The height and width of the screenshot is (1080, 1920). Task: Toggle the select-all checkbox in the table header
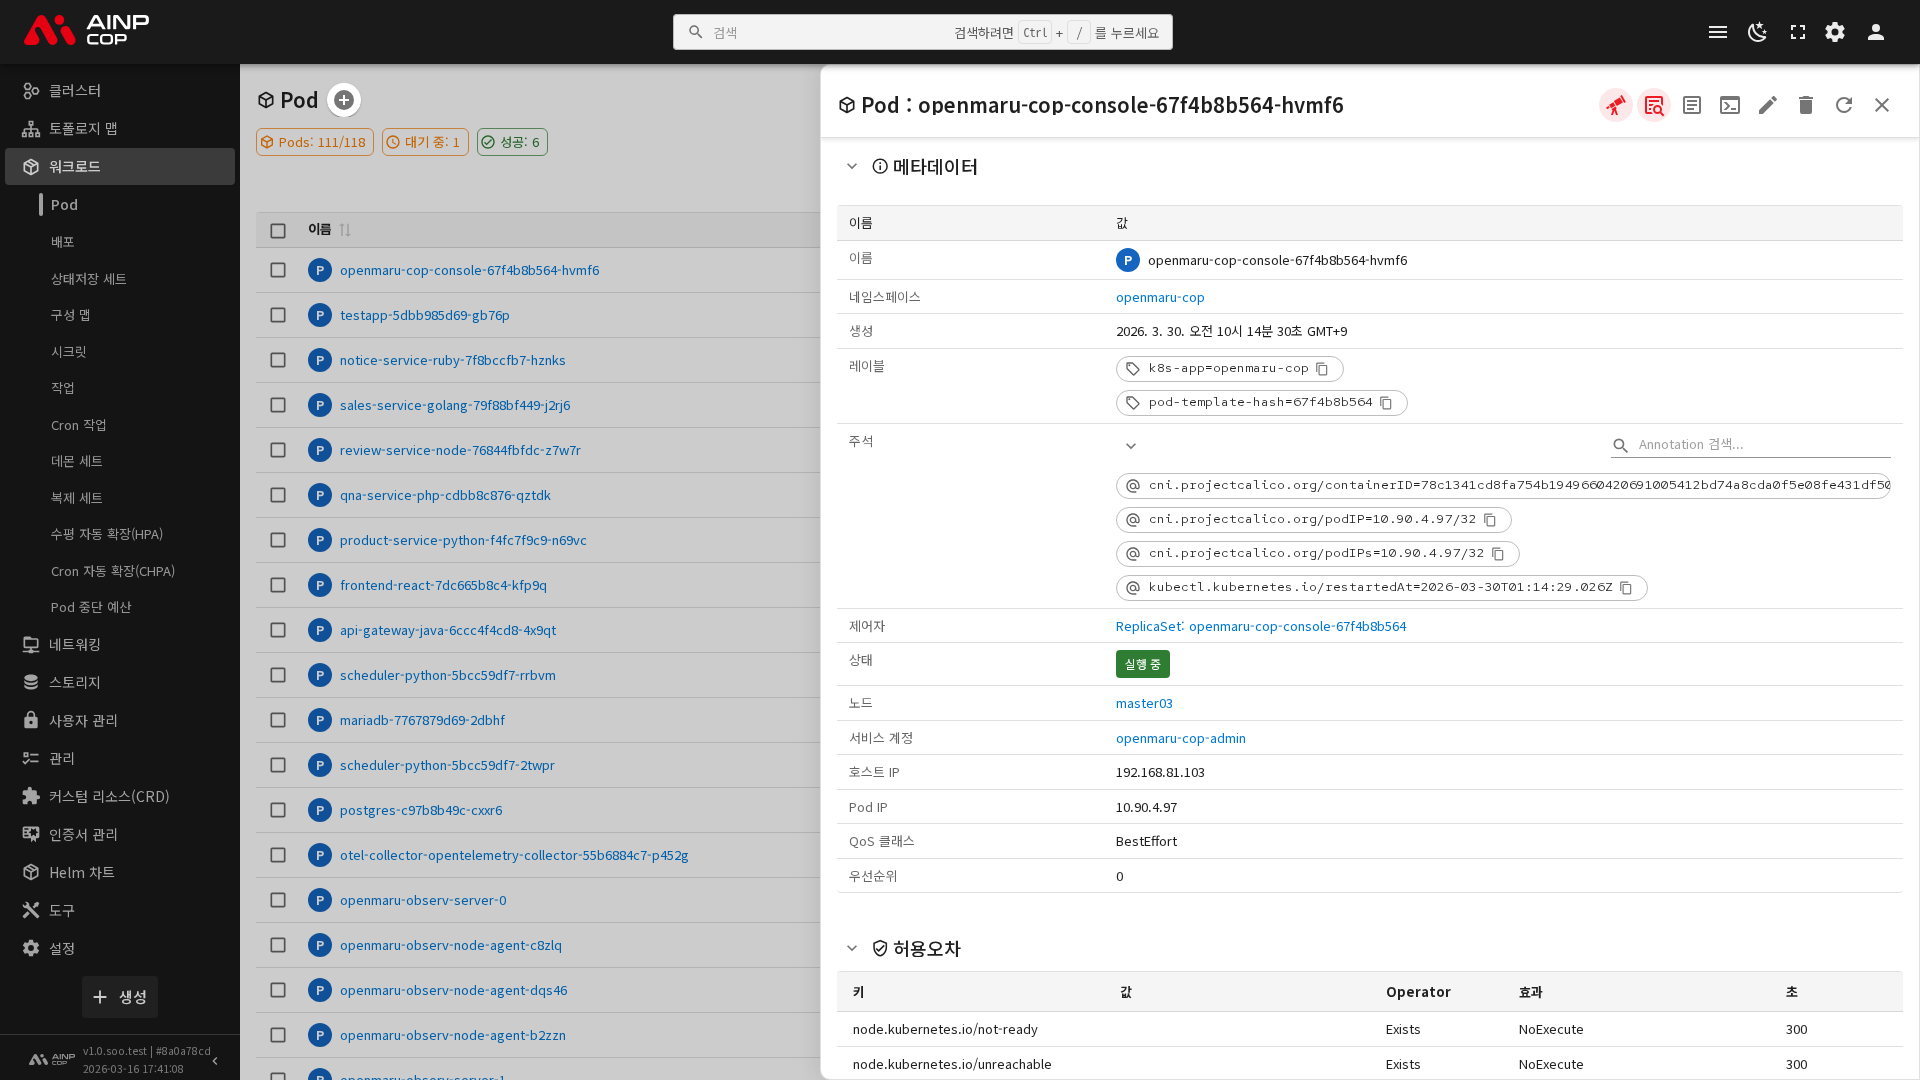[x=278, y=230]
